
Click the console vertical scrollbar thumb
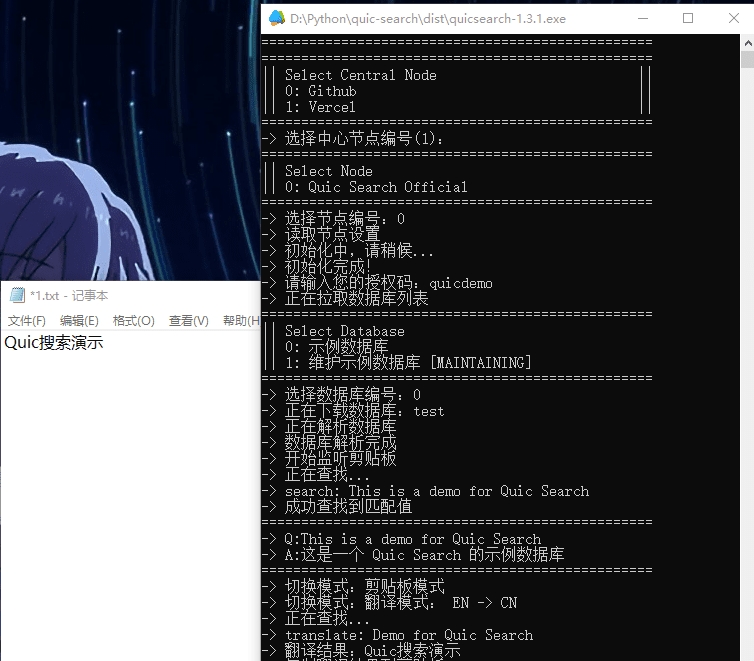tap(747, 59)
